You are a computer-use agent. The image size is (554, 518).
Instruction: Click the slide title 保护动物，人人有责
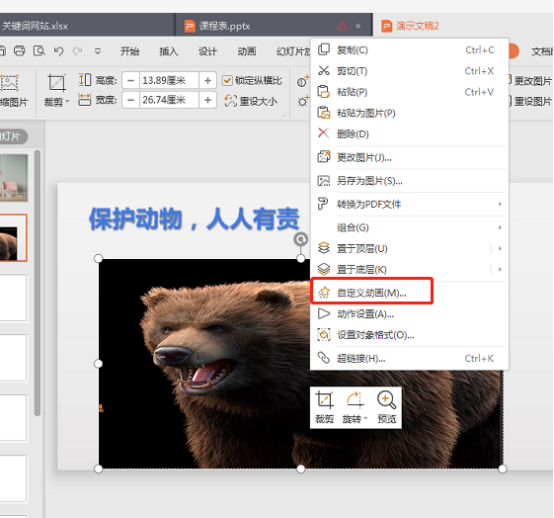pos(194,219)
